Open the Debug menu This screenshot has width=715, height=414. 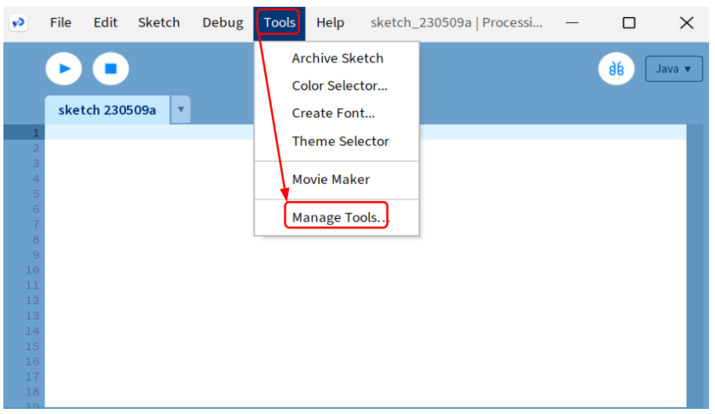point(223,22)
